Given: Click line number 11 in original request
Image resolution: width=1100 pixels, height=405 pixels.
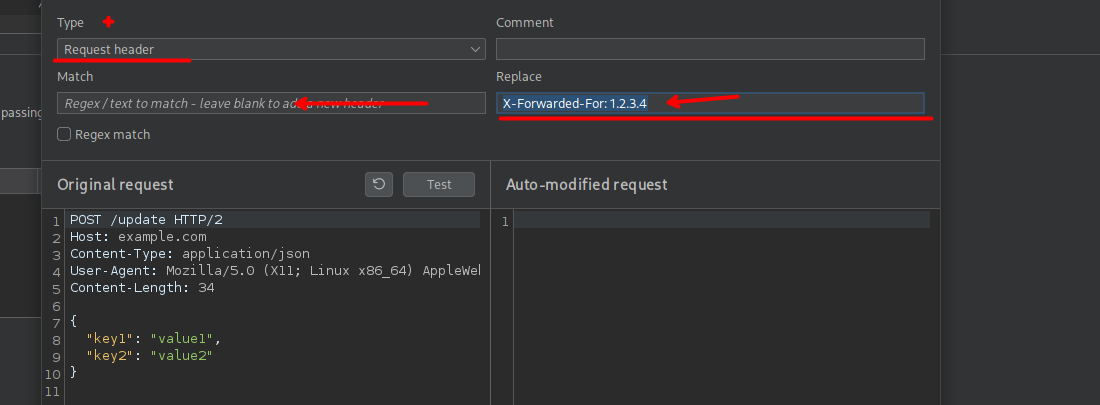Looking at the screenshot, I should 55,389.
